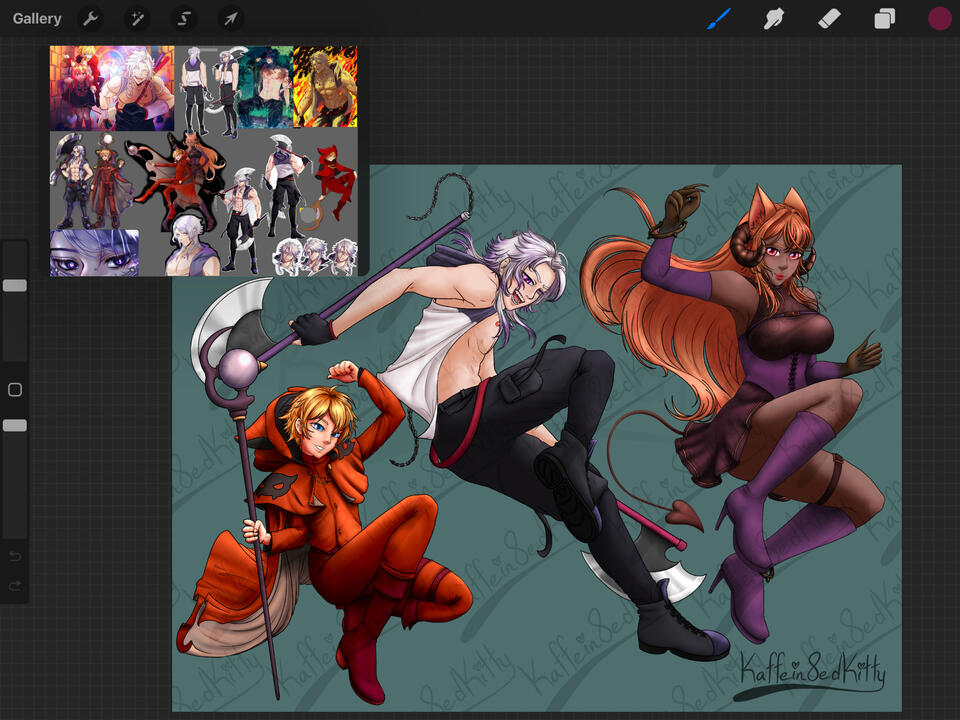Tap the Redo arrow in sidebar

point(15,586)
